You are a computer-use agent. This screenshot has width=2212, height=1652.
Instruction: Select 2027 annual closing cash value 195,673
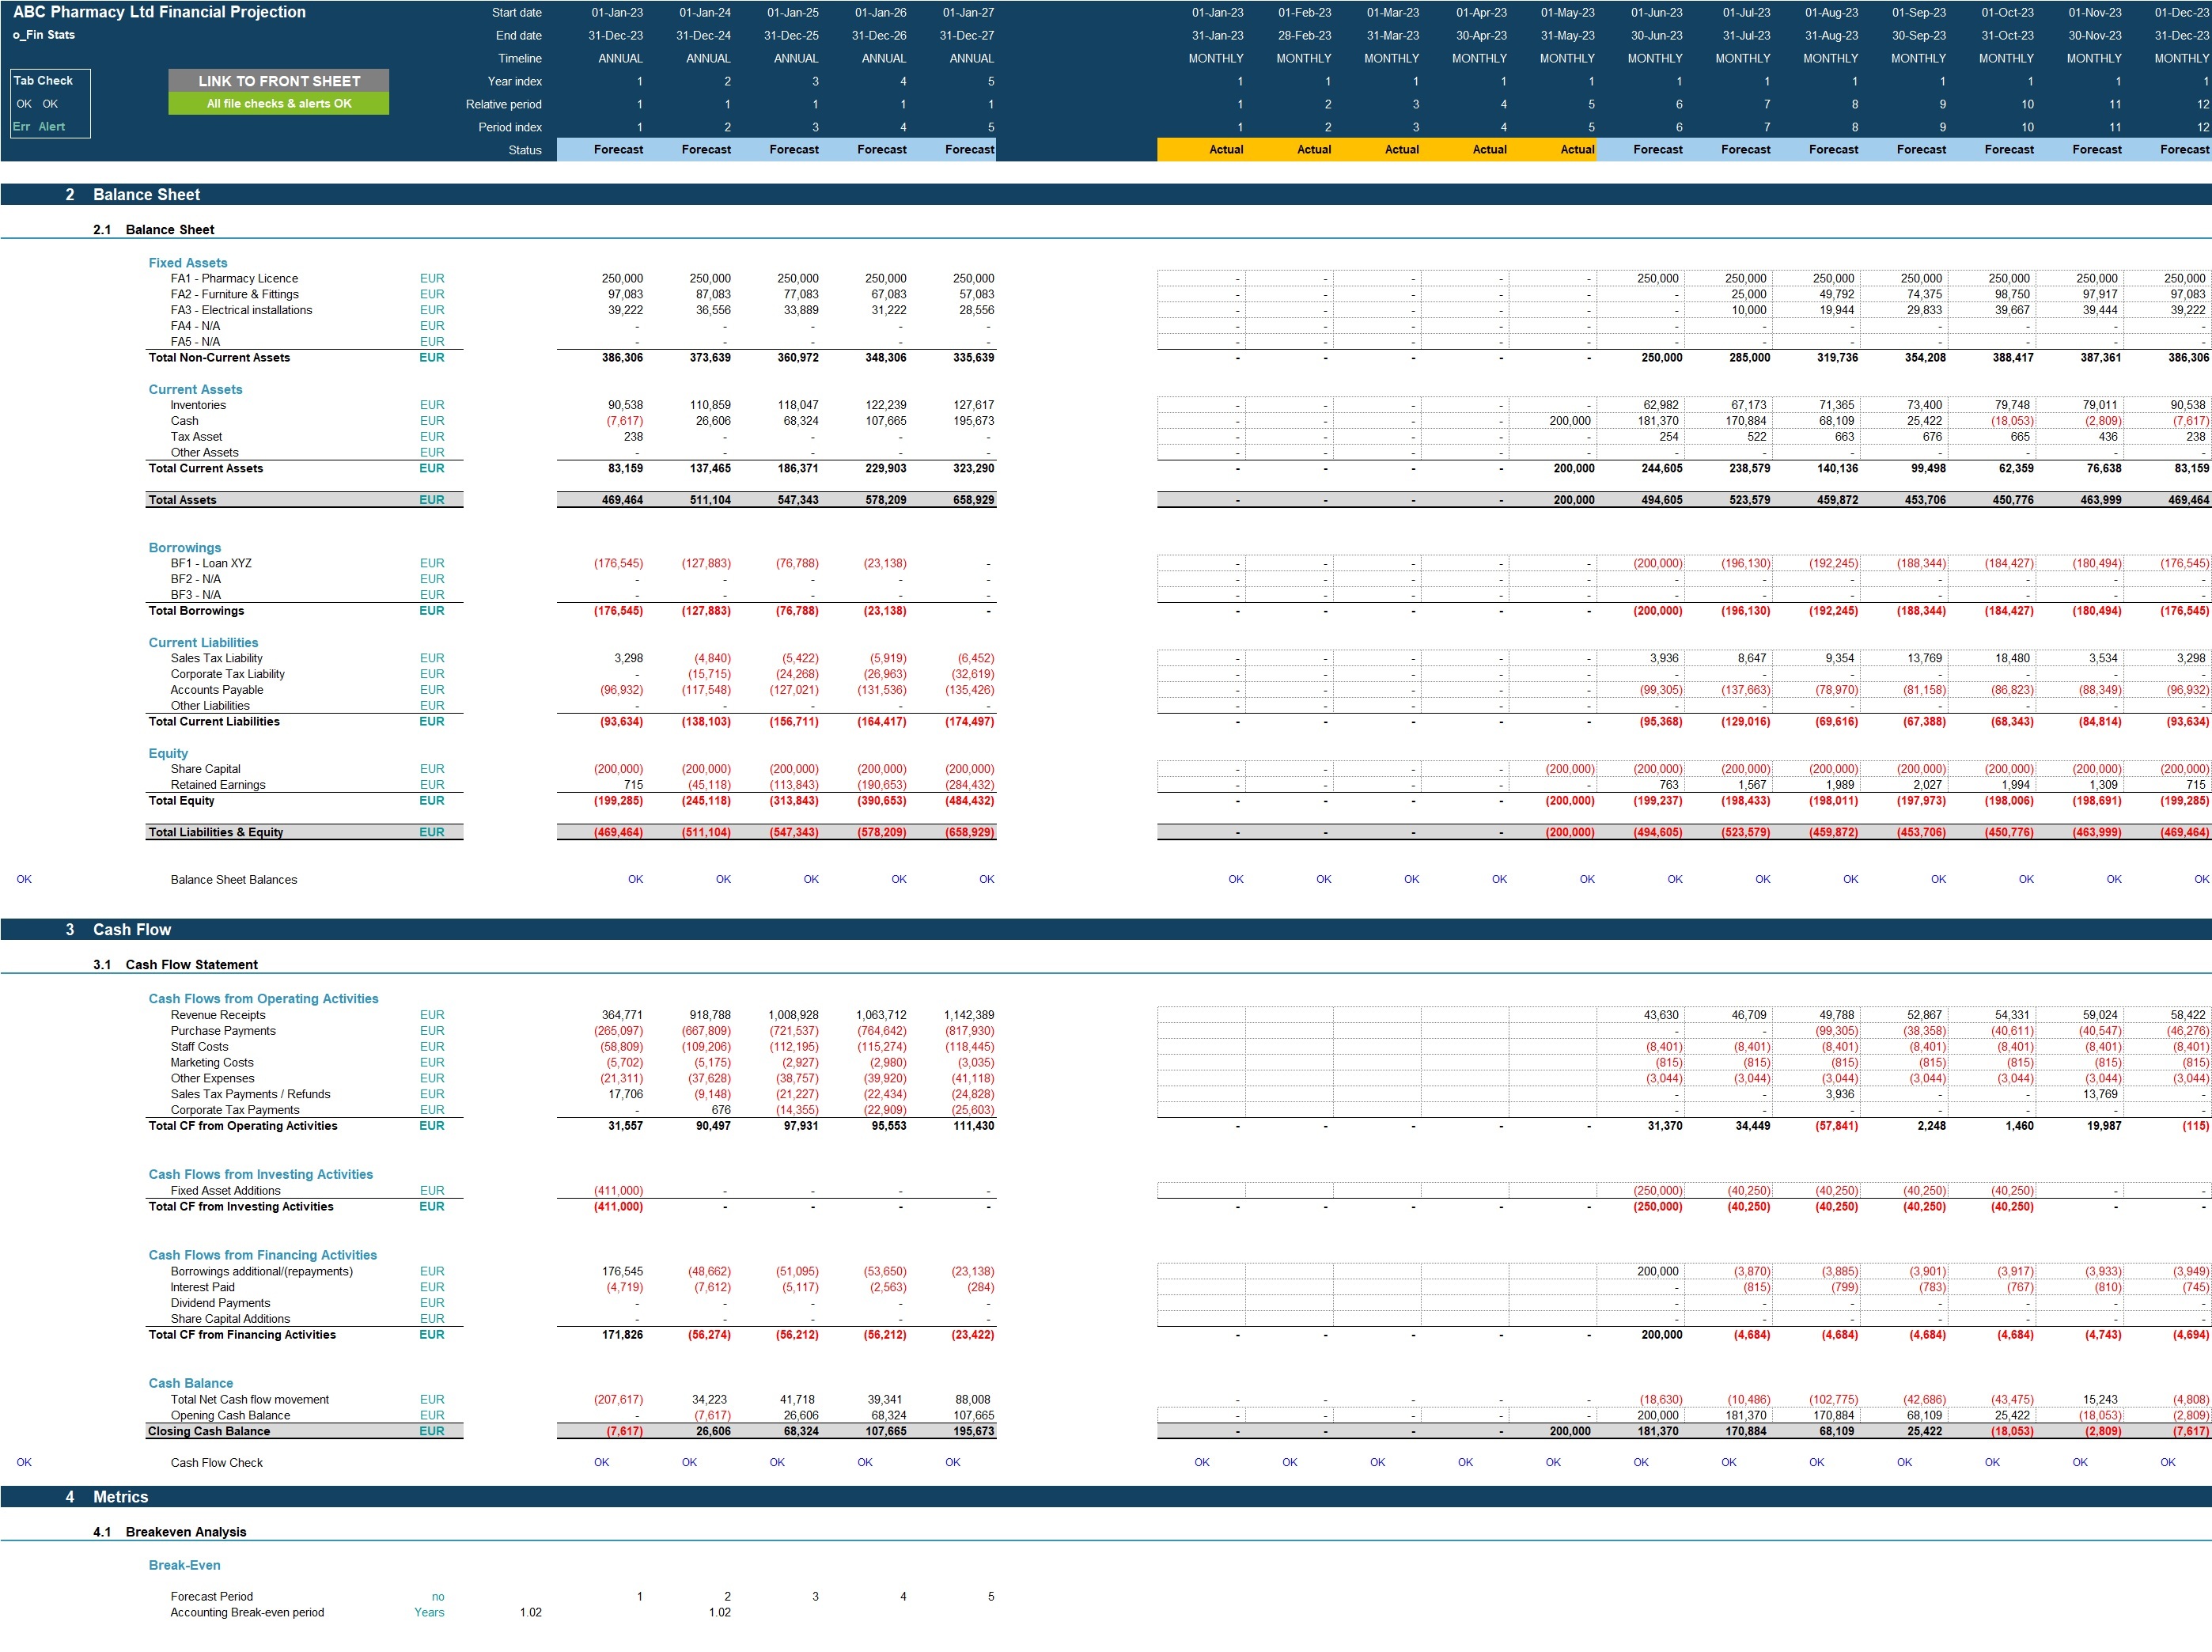tap(973, 1432)
